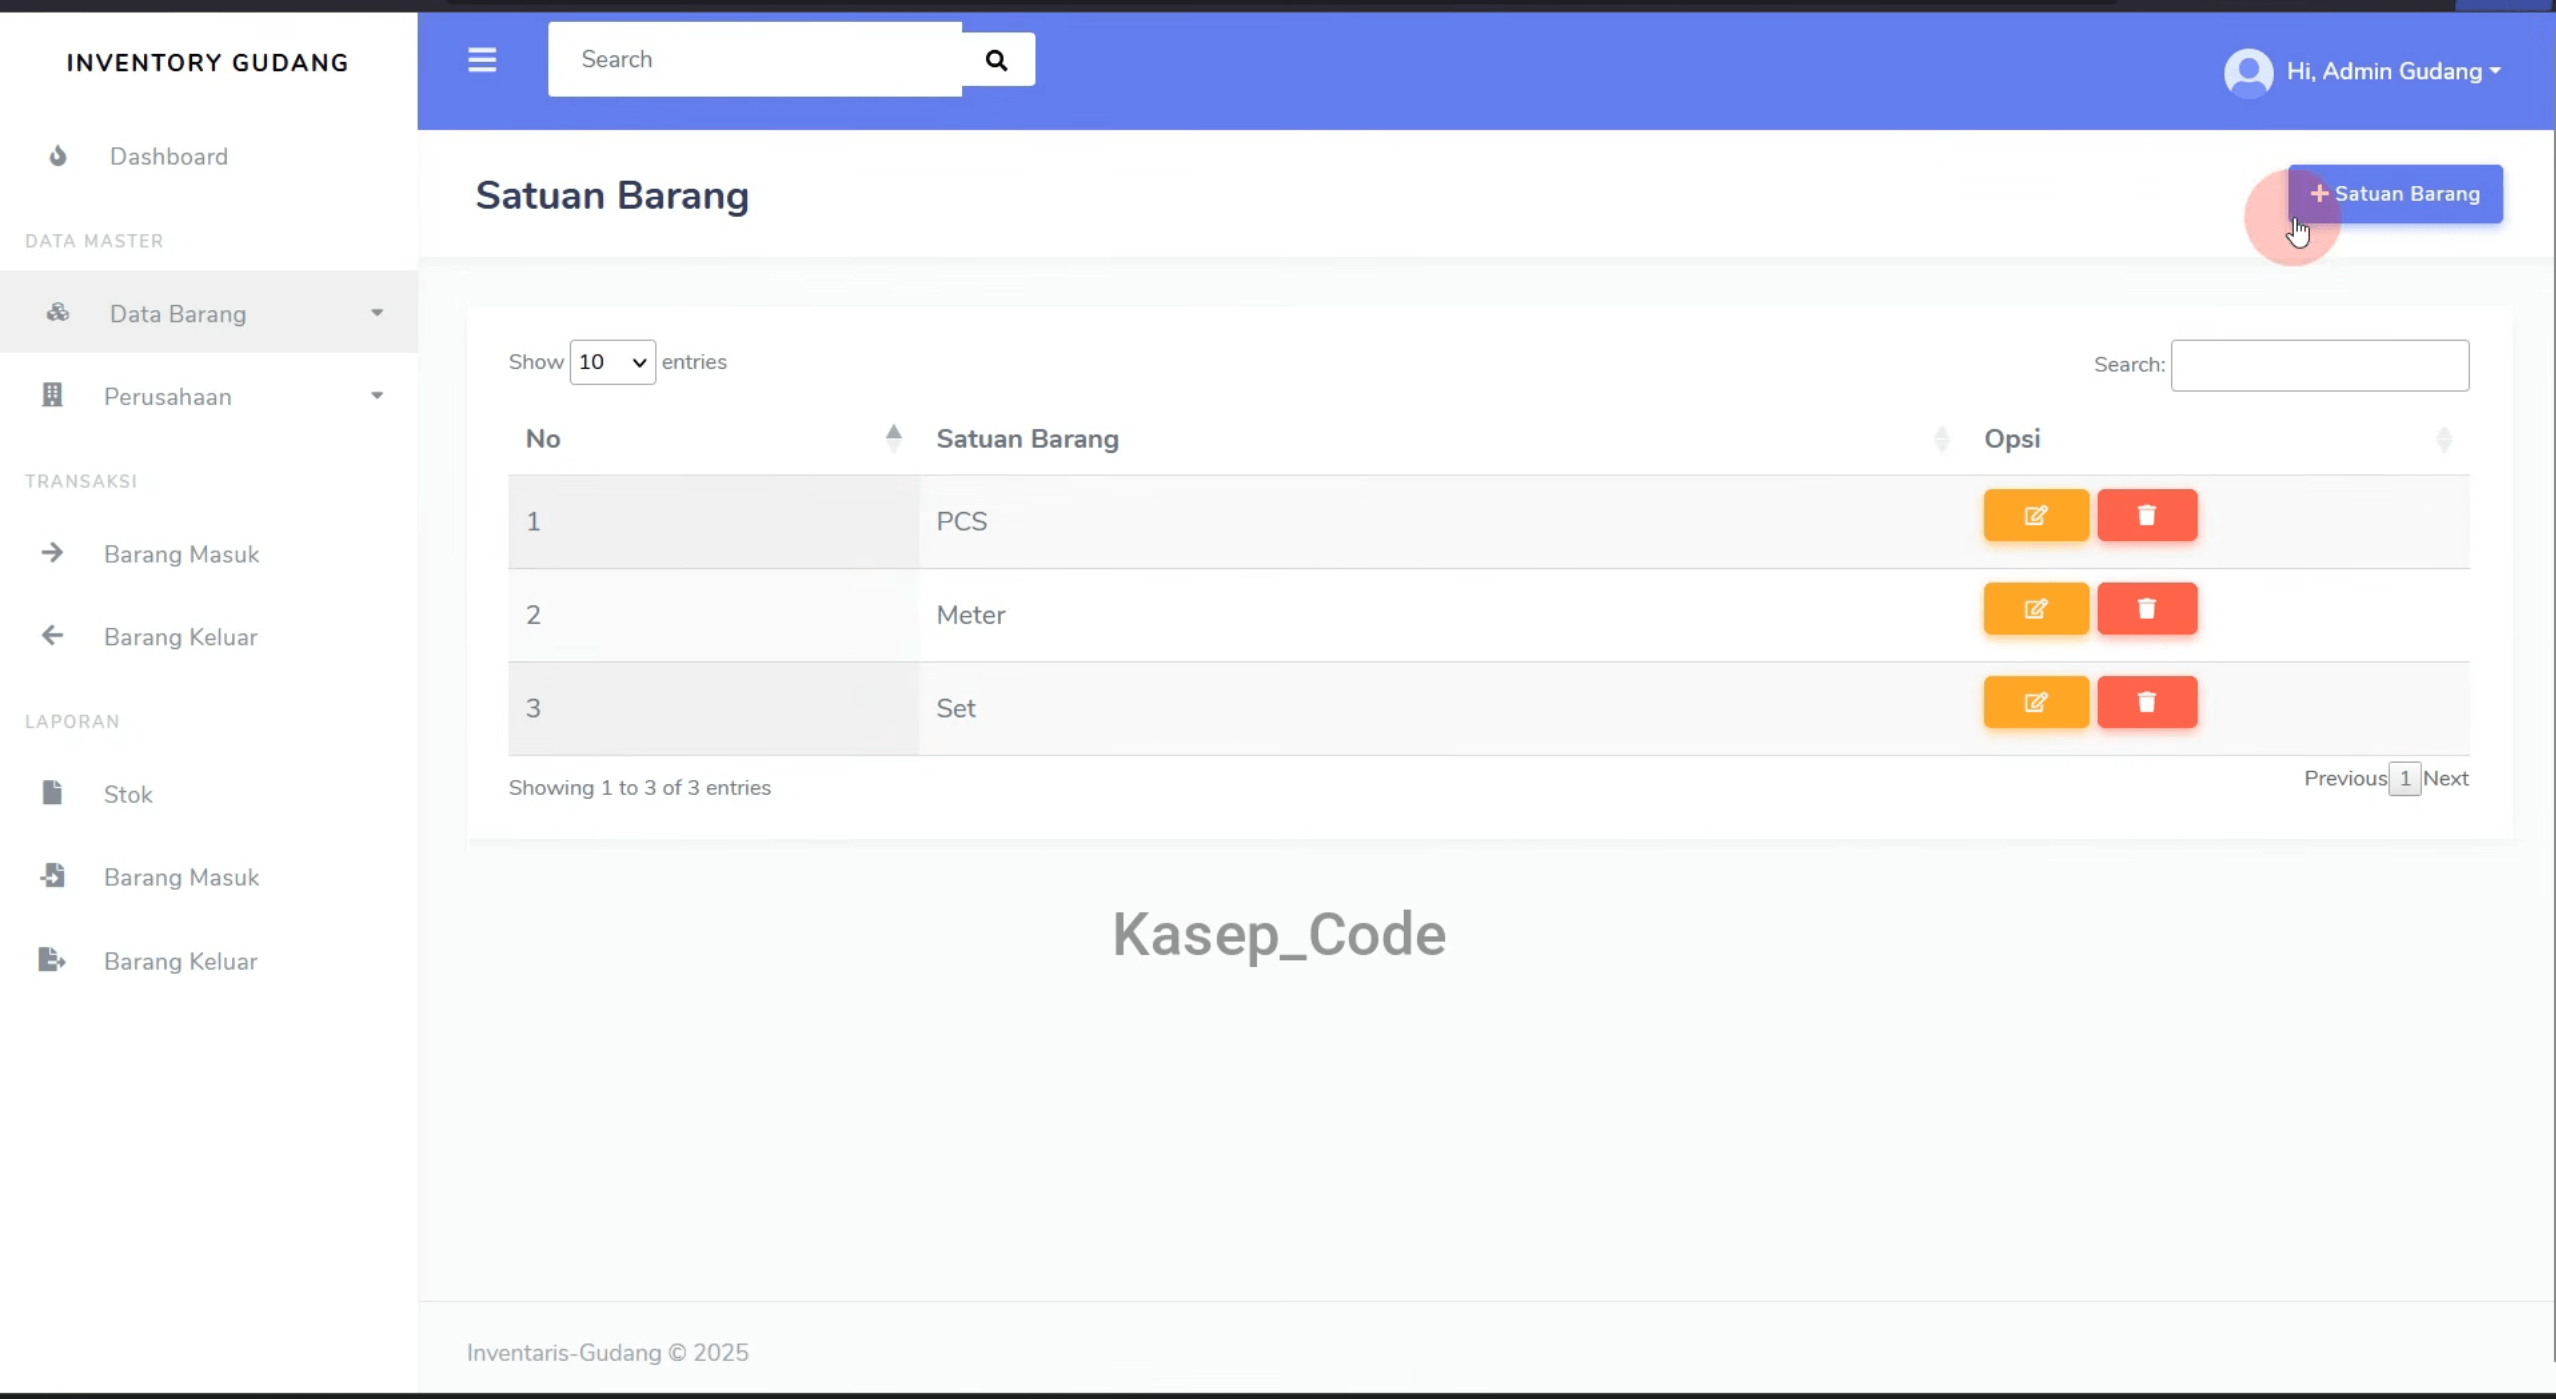The image size is (2556, 1399).
Task: Delete the PCS row using trash button
Action: click(2147, 516)
